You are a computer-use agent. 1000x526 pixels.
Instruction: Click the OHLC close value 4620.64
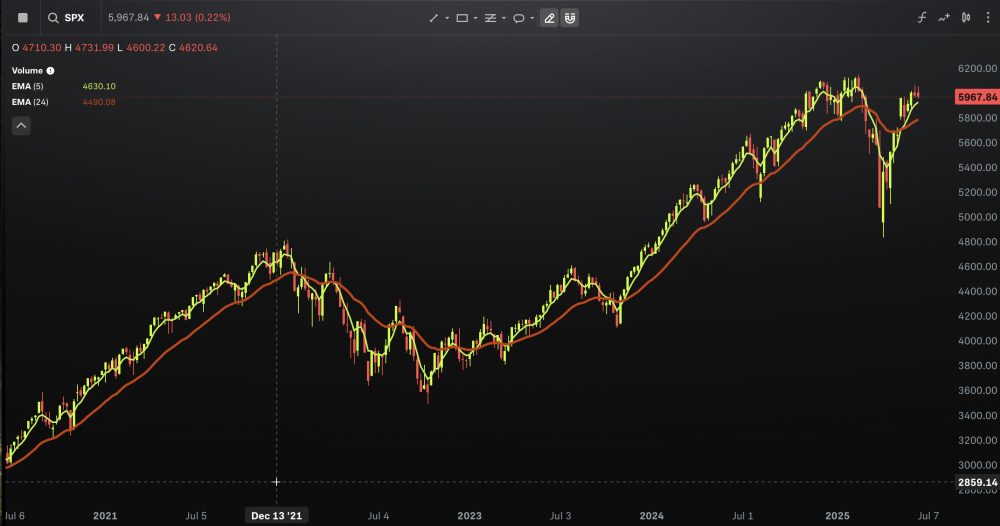tap(198, 48)
